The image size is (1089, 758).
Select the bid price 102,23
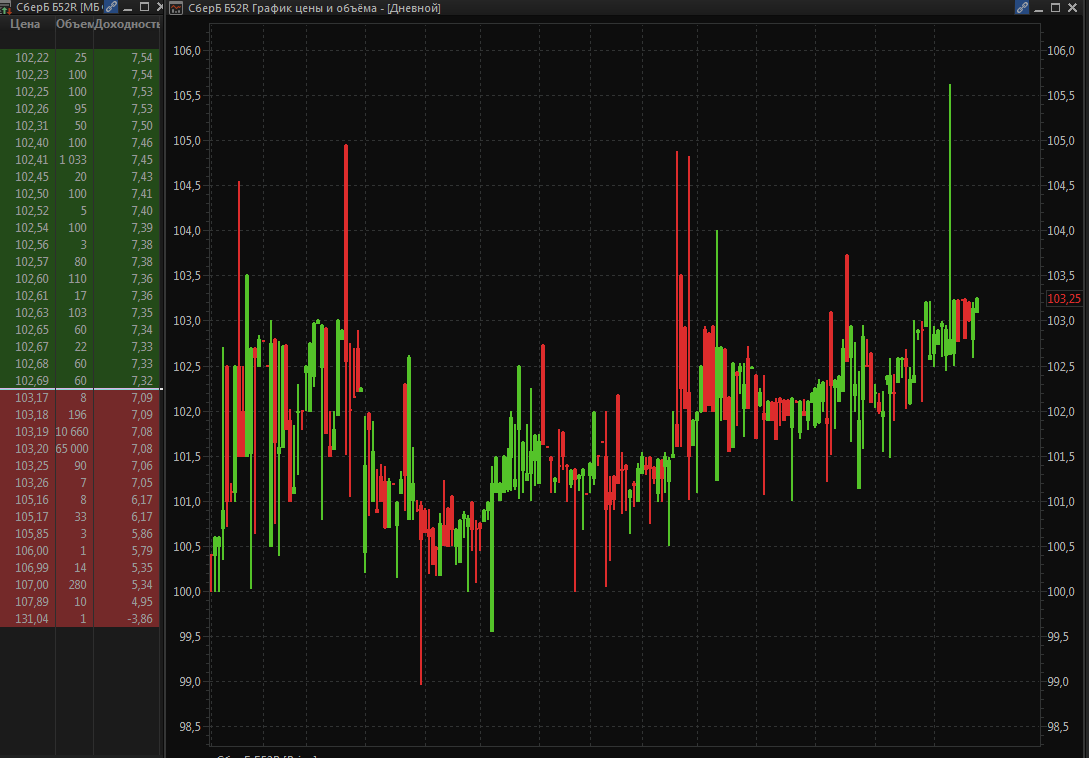click(32, 75)
